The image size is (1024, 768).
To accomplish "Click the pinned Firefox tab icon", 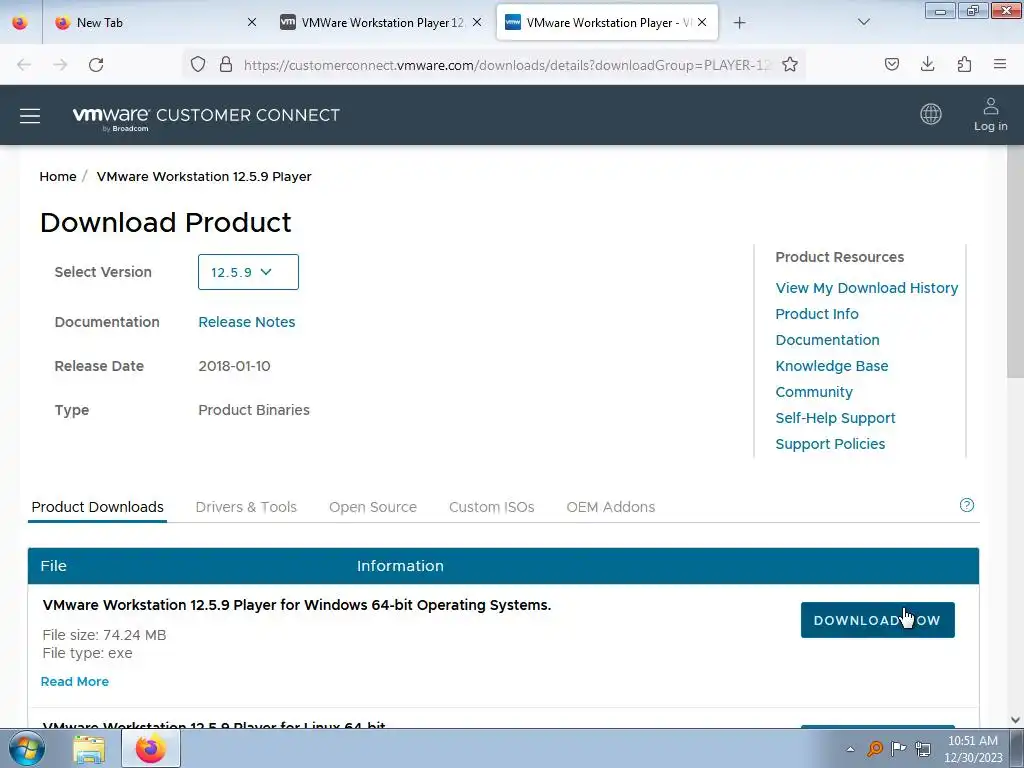I will point(20,22).
